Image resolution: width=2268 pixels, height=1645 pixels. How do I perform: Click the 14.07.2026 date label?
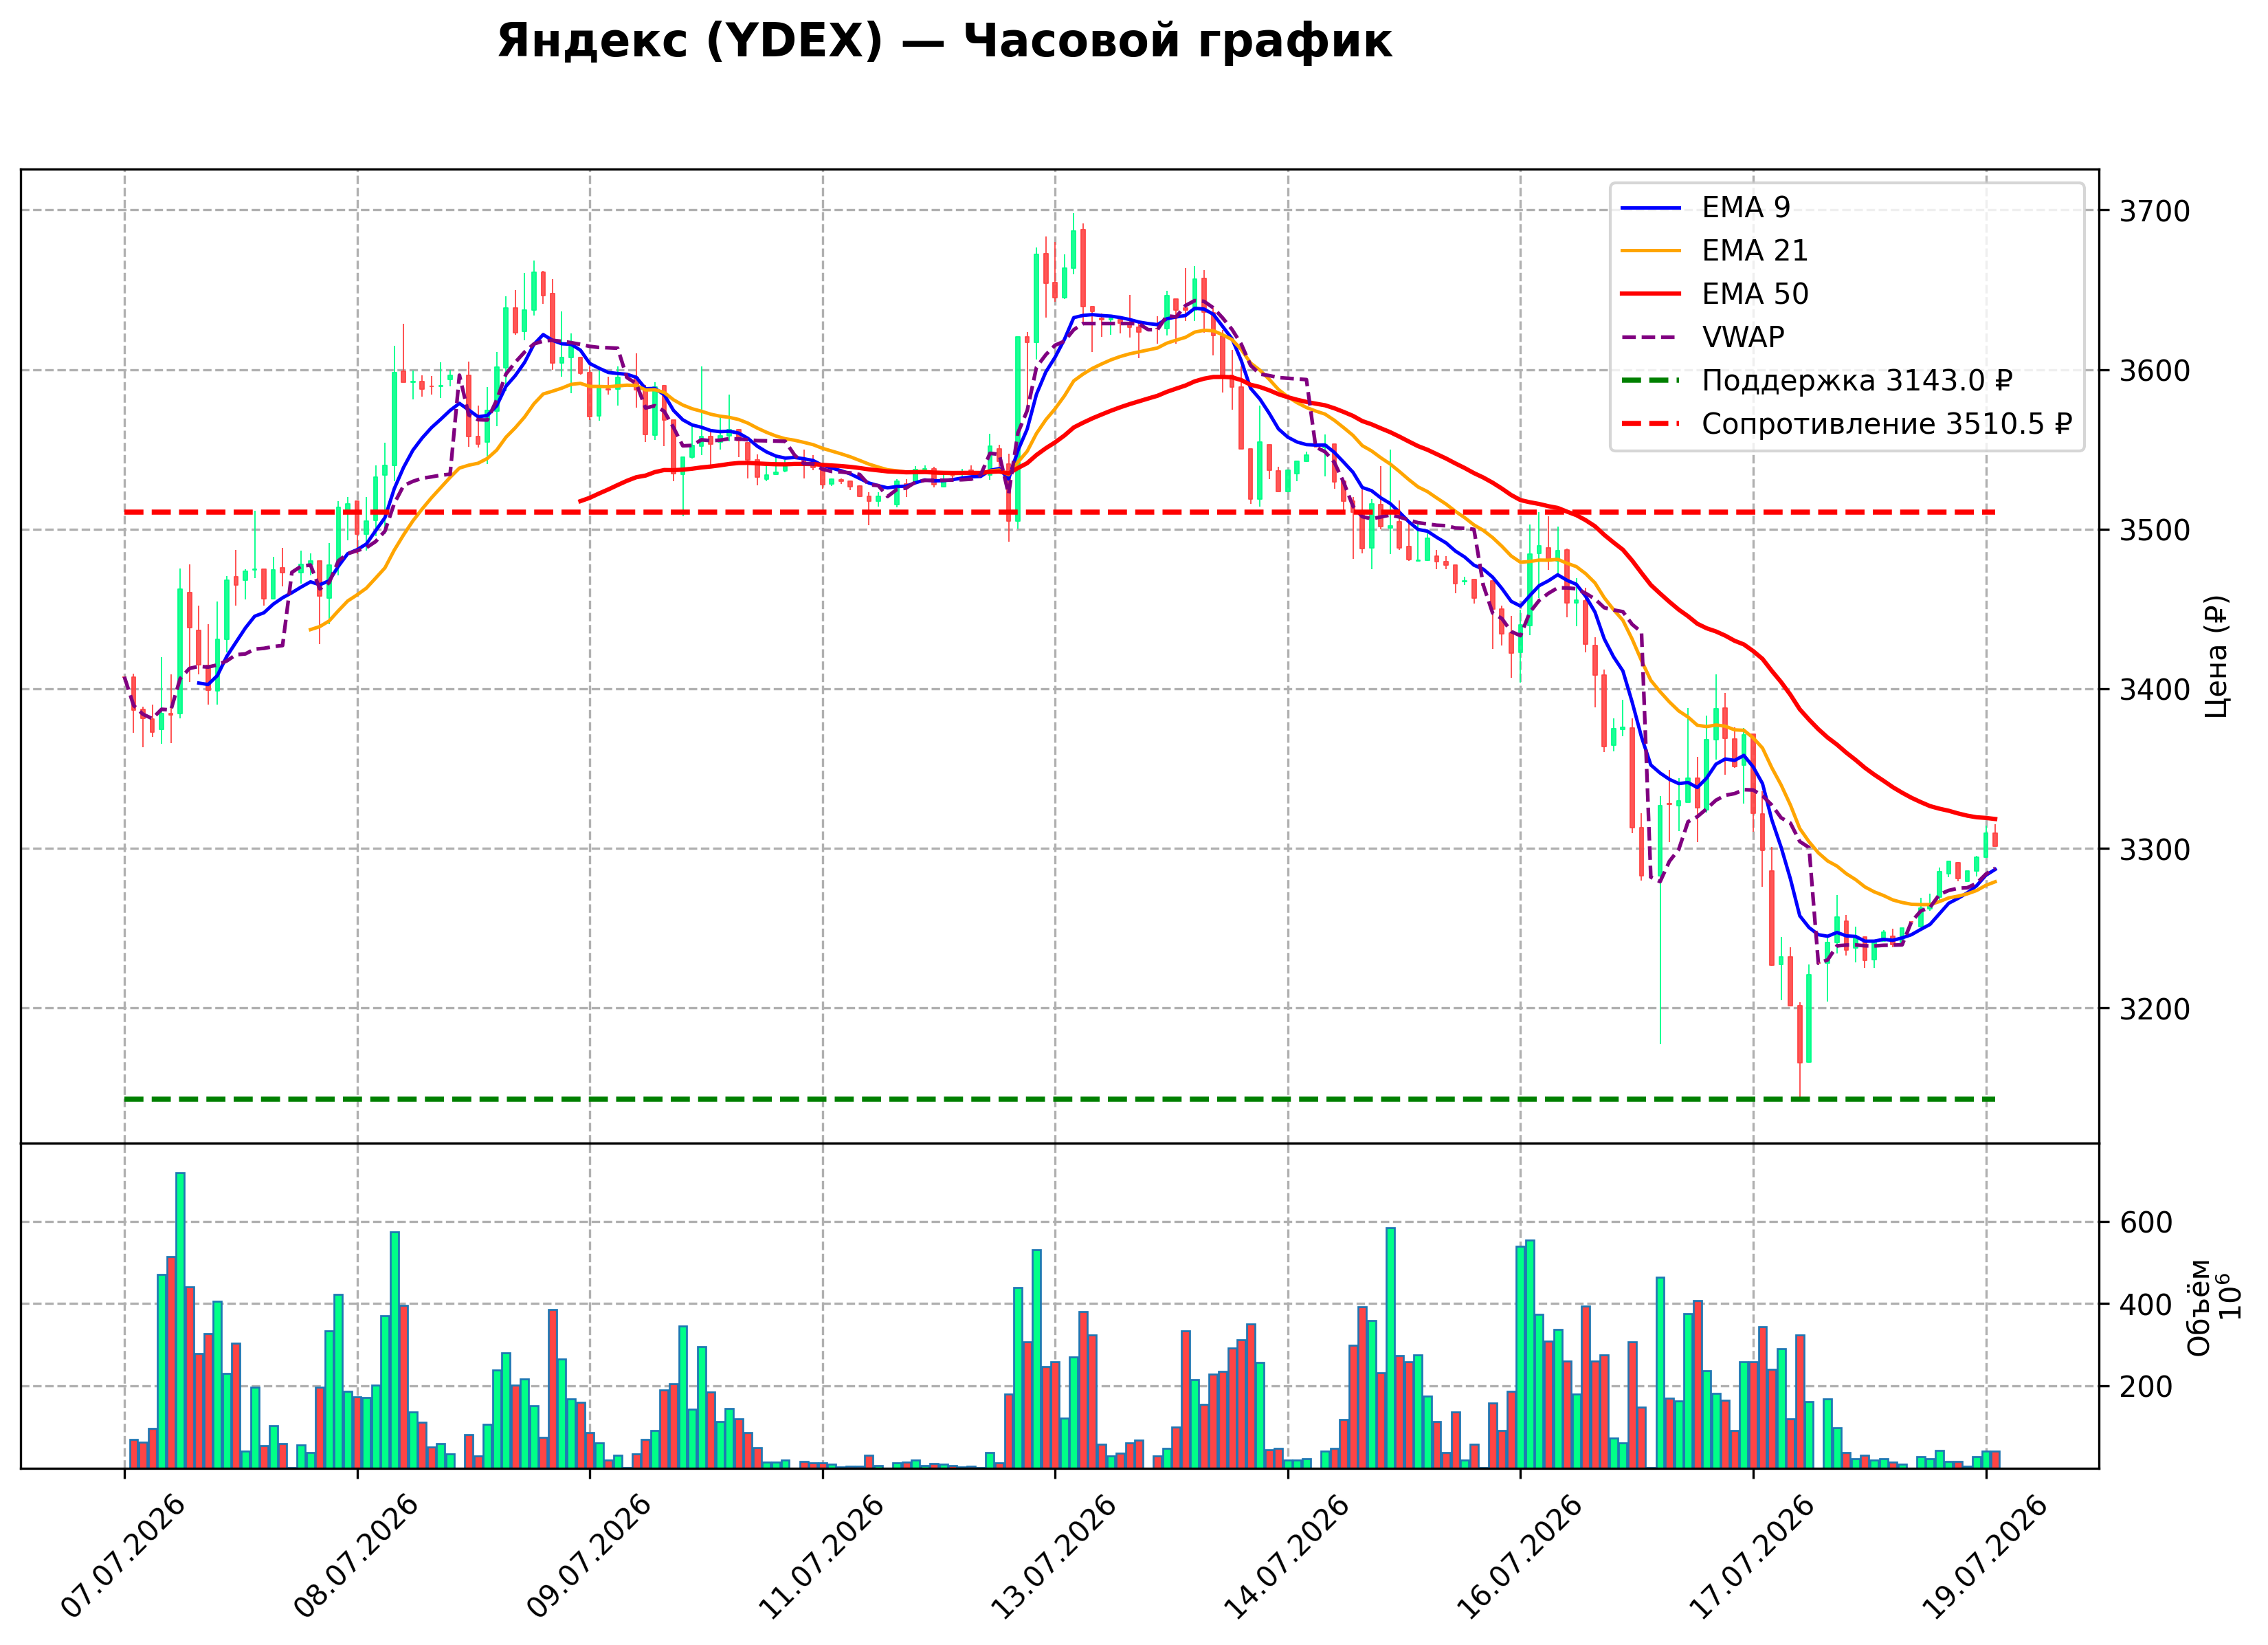pos(1287,1557)
